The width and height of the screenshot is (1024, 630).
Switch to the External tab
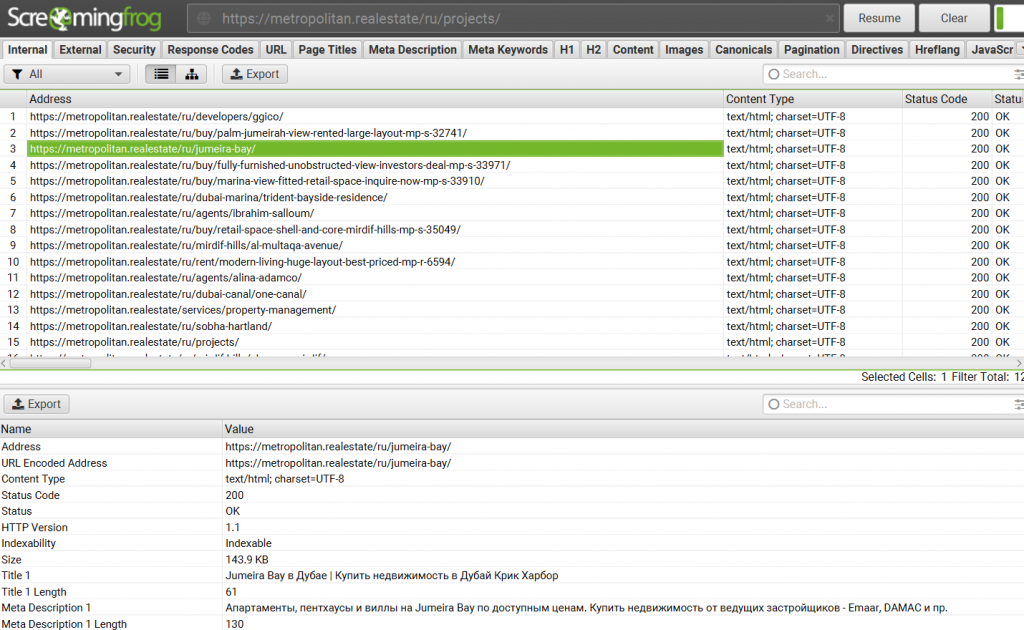click(79, 48)
